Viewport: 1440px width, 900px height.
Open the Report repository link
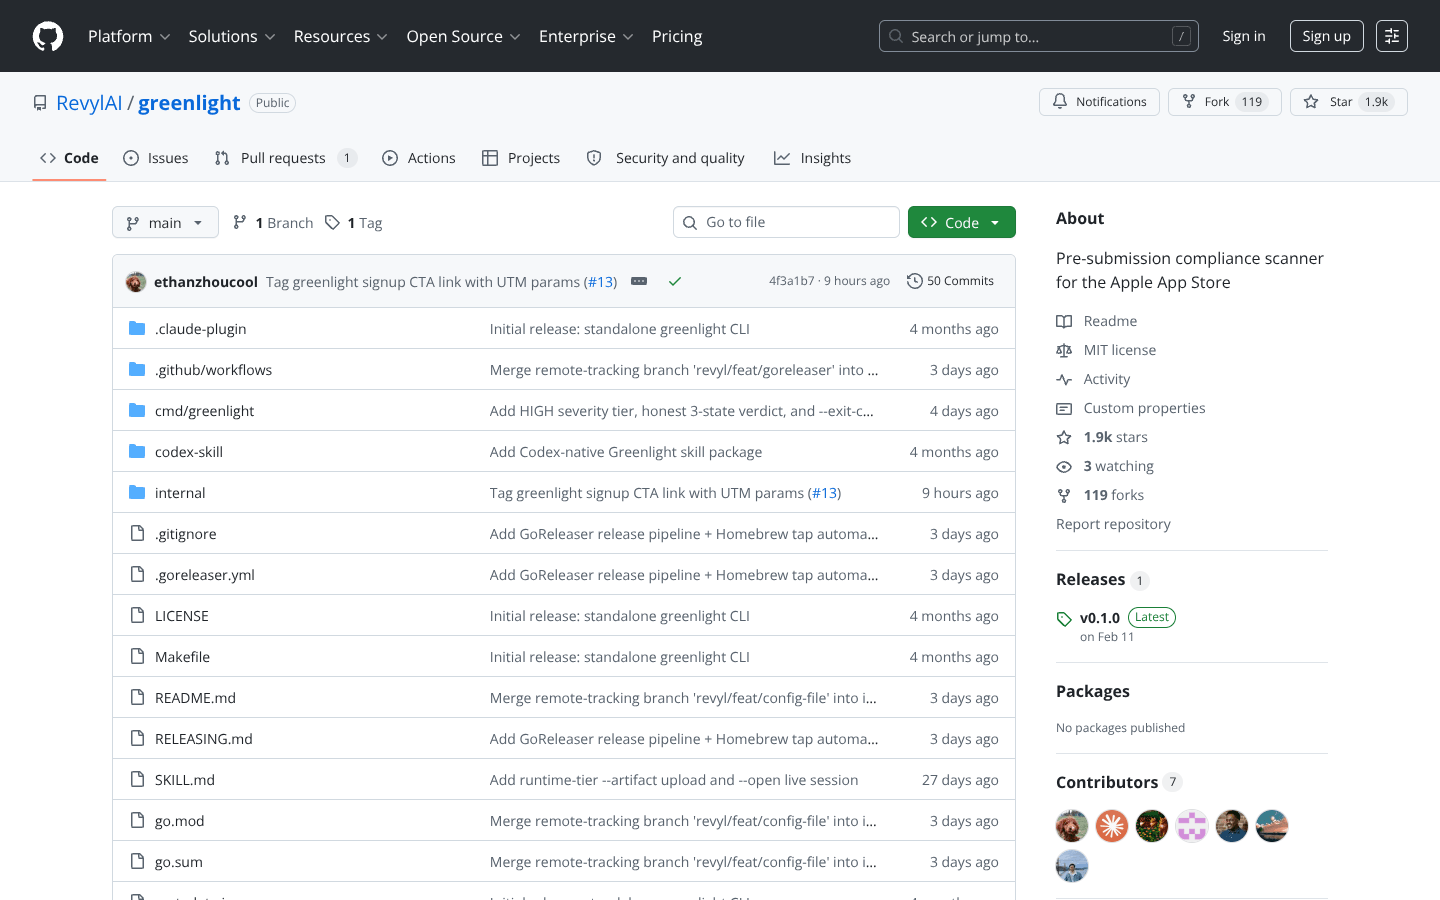pyautogui.click(x=1113, y=524)
